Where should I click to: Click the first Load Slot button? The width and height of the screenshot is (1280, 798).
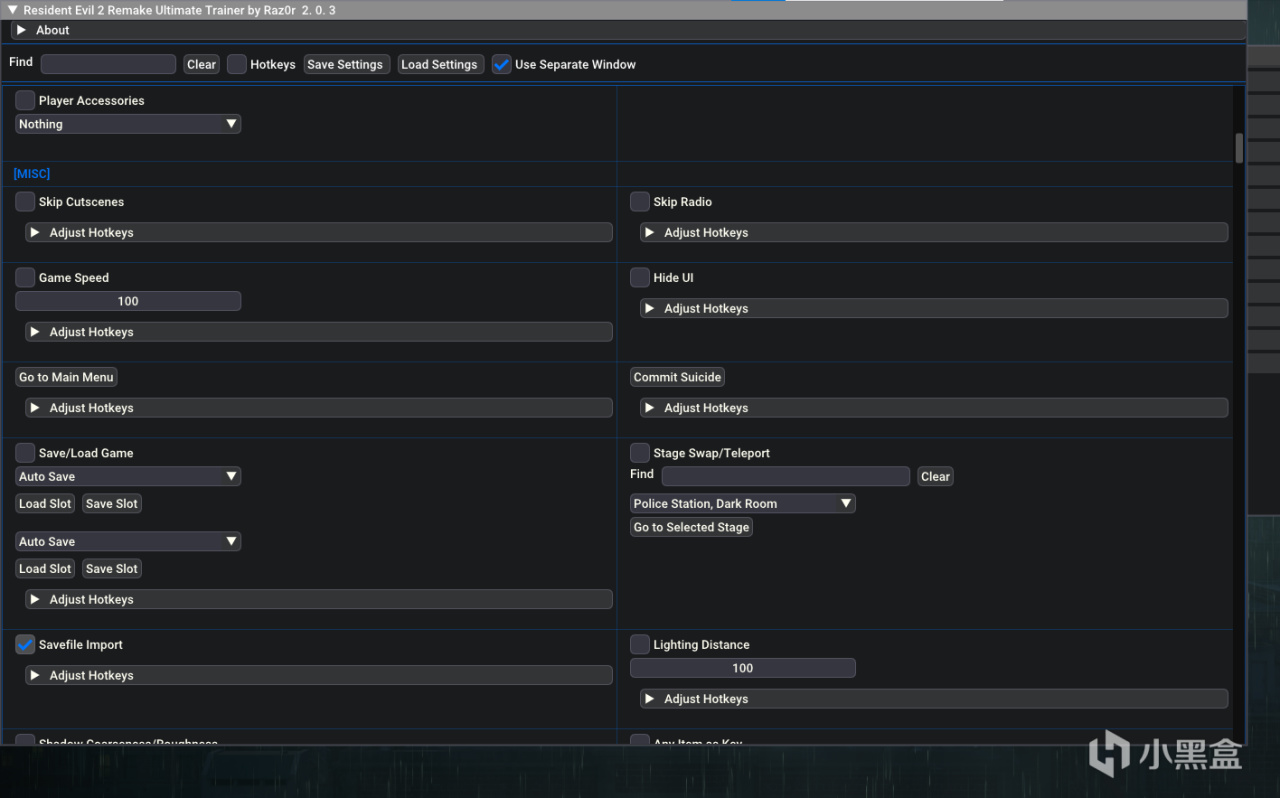pos(45,504)
